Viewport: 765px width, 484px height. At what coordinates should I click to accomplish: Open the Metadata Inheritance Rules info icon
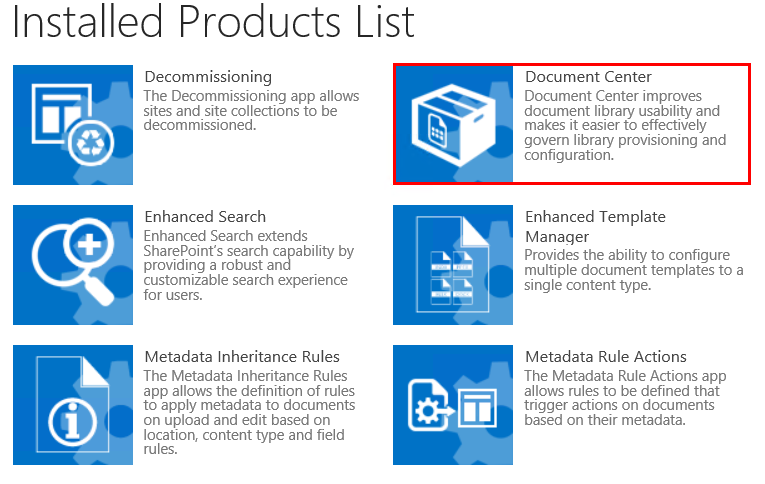click(72, 405)
